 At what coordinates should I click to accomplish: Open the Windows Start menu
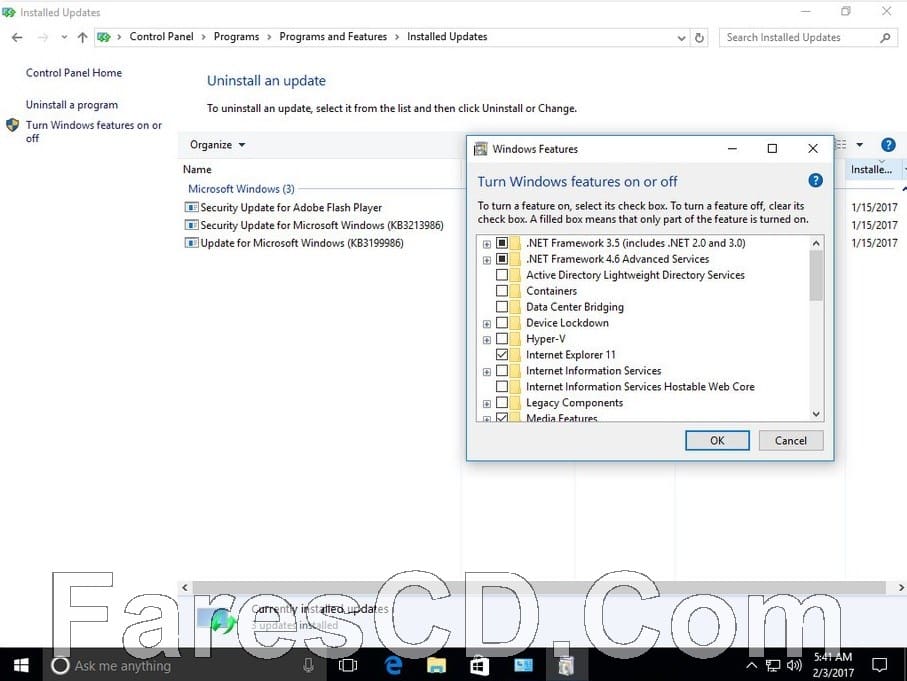pyautogui.click(x=21, y=665)
